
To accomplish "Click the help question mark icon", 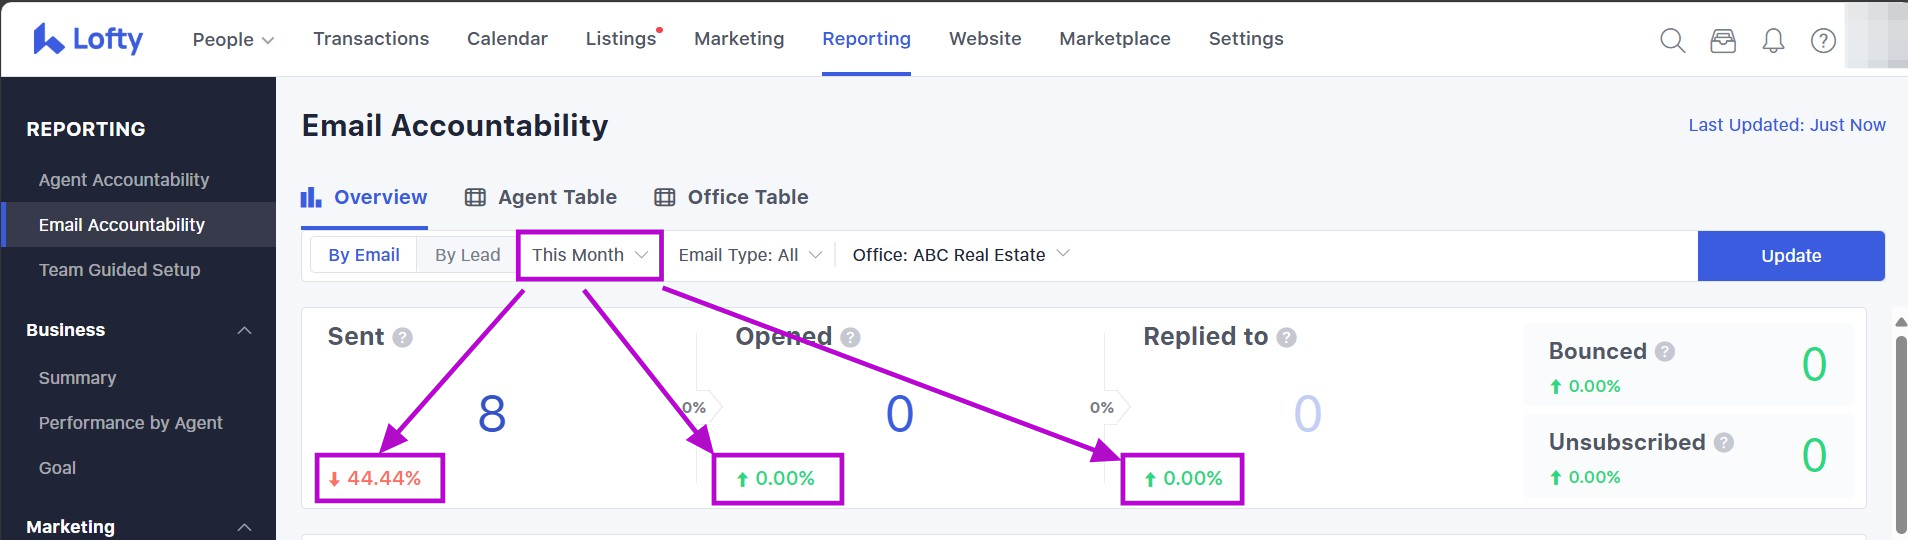I will (x=1823, y=40).
